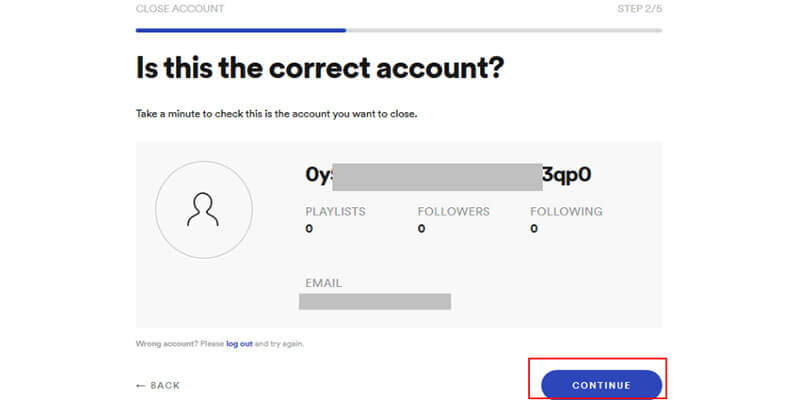800x400 pixels.
Task: Go back using the BACK link
Action: point(158,386)
